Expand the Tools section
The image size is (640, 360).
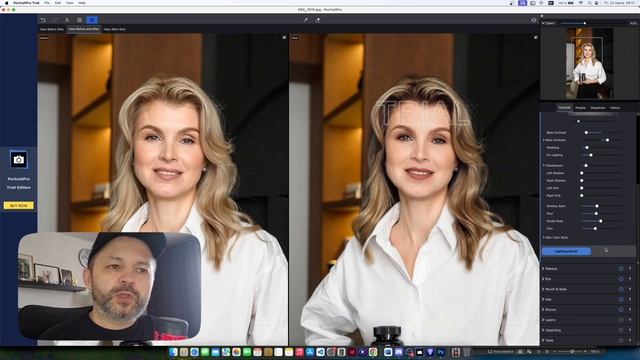(x=543, y=340)
